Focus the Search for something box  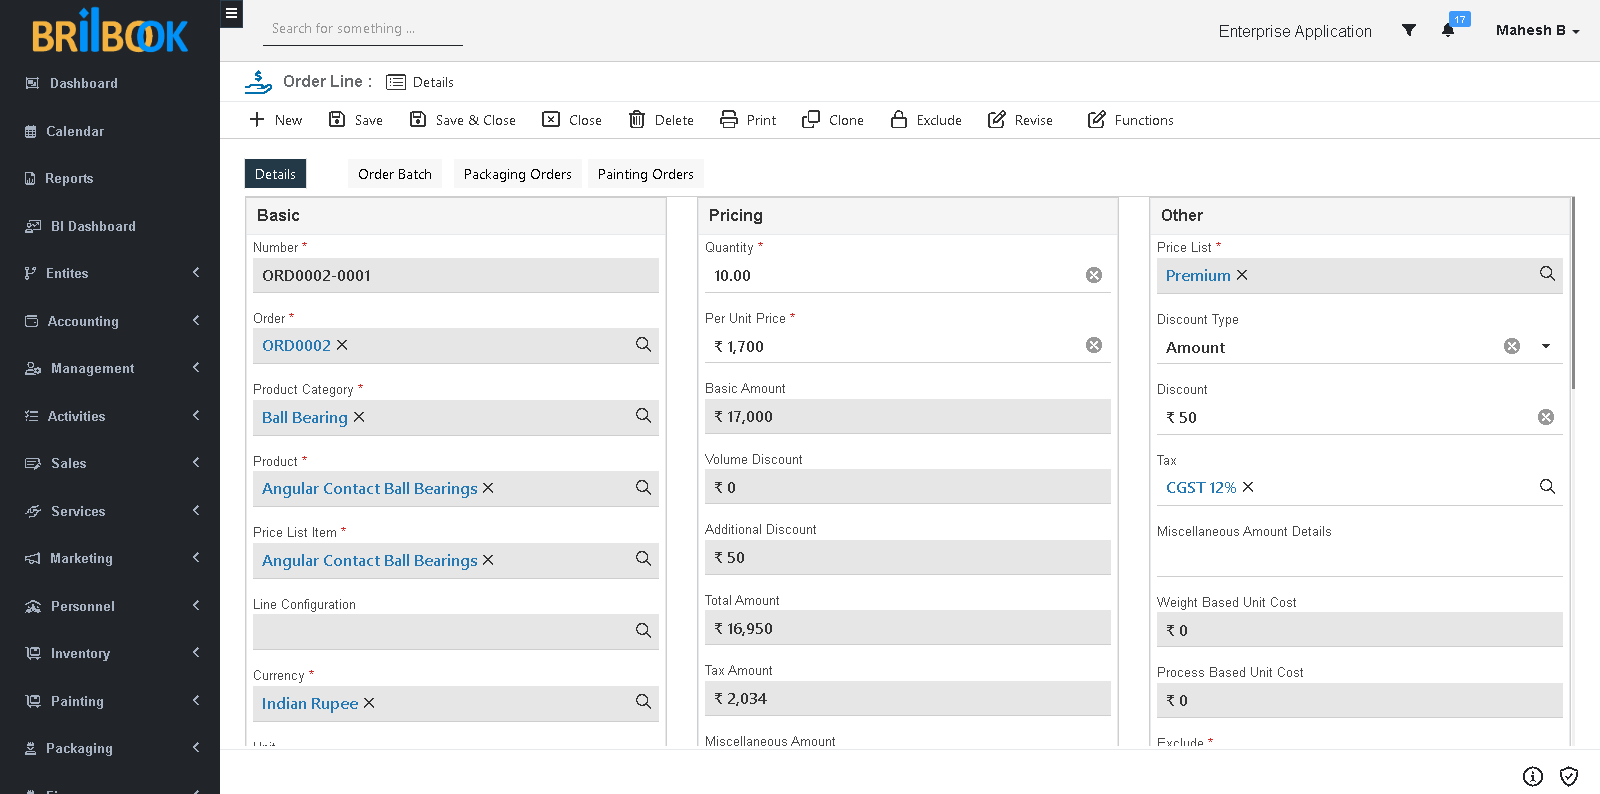click(362, 29)
